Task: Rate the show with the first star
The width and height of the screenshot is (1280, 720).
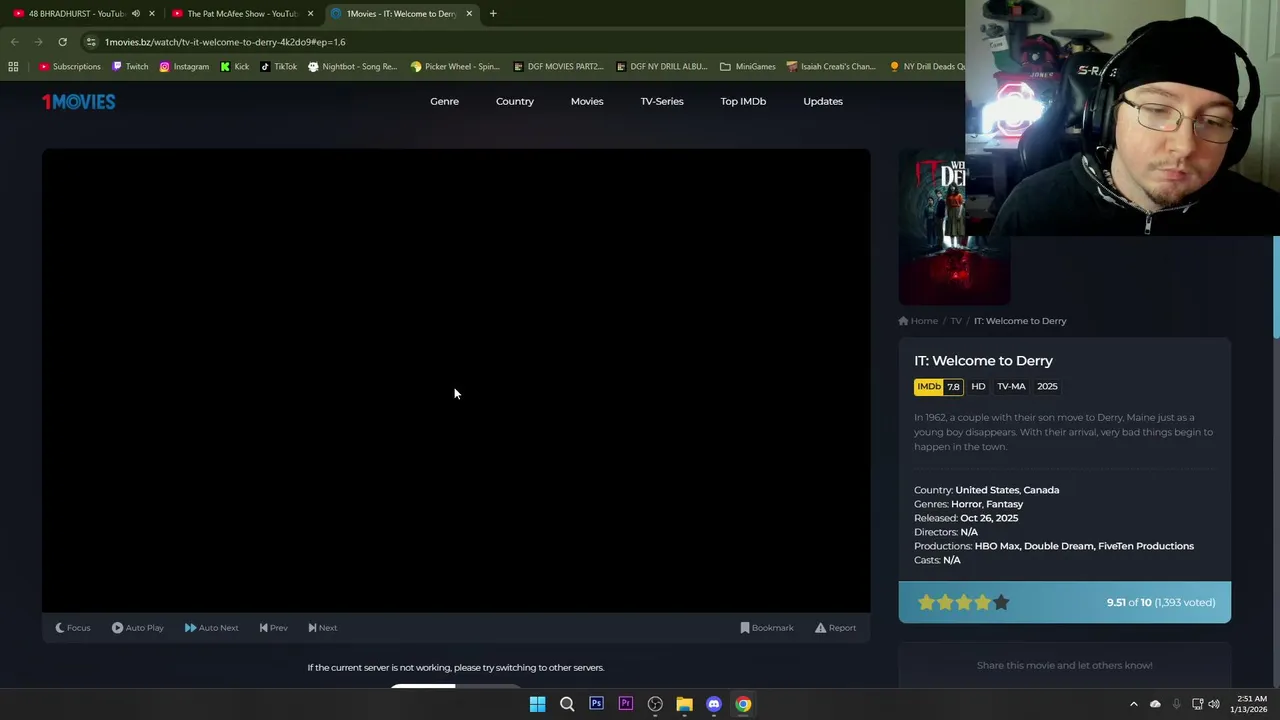Action: coord(926,602)
